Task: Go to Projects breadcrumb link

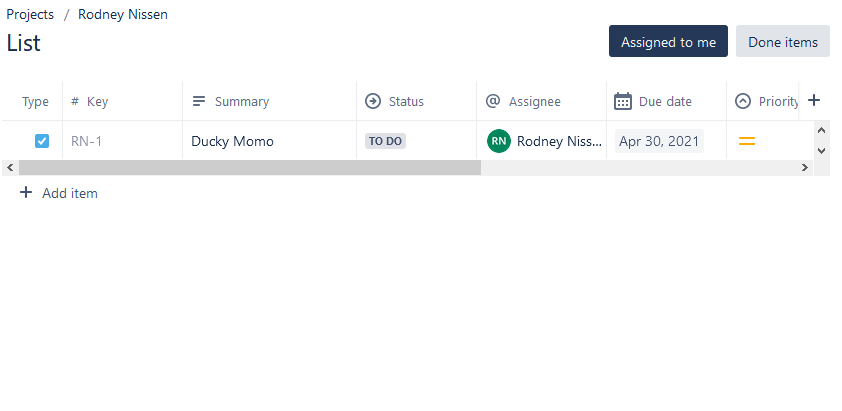Action: pos(30,14)
